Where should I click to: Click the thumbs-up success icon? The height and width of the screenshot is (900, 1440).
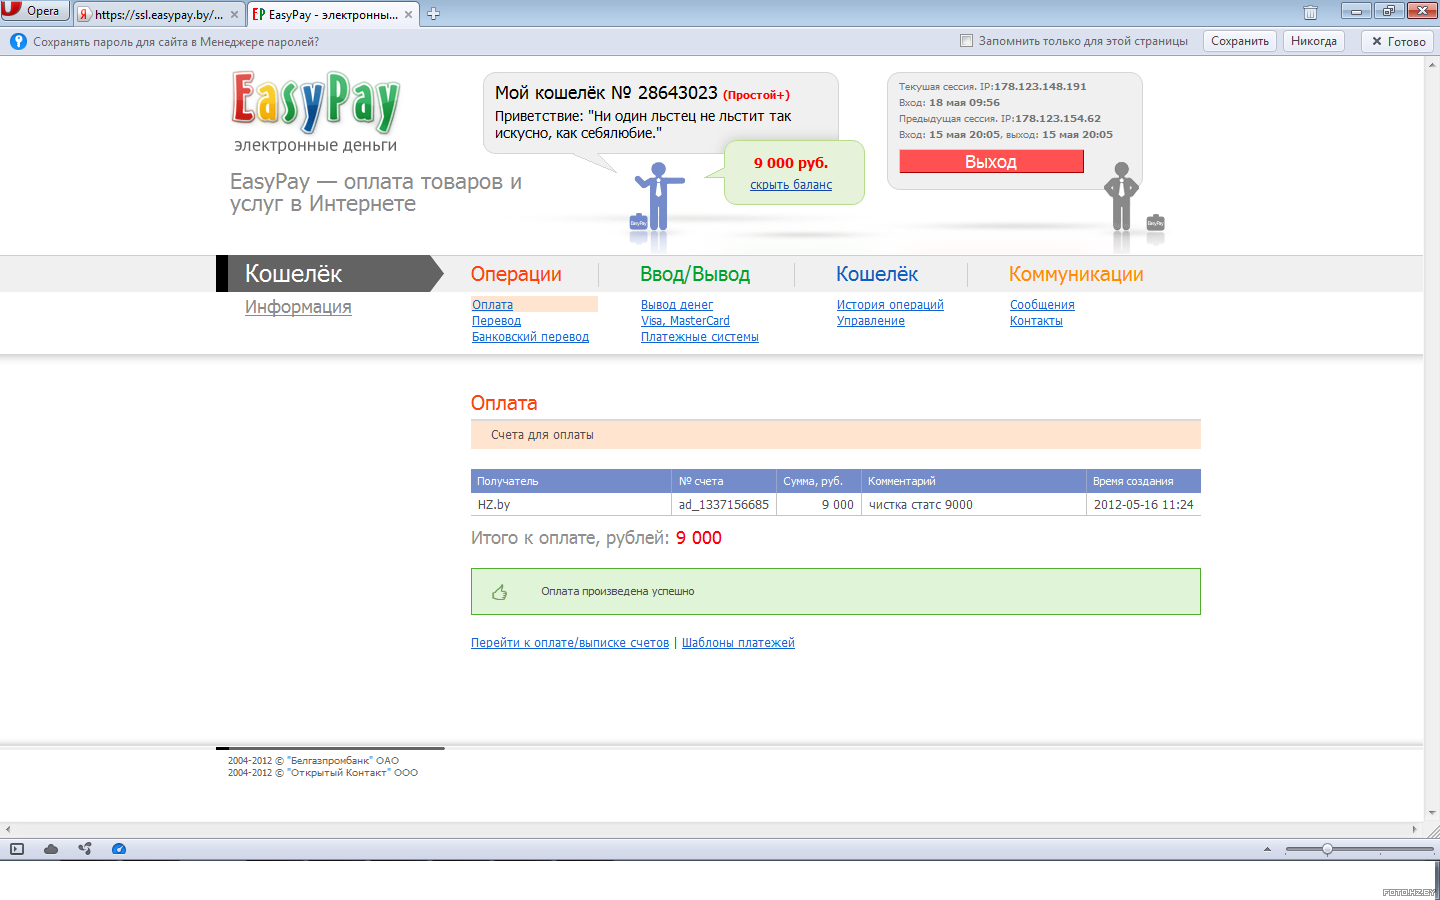(500, 592)
